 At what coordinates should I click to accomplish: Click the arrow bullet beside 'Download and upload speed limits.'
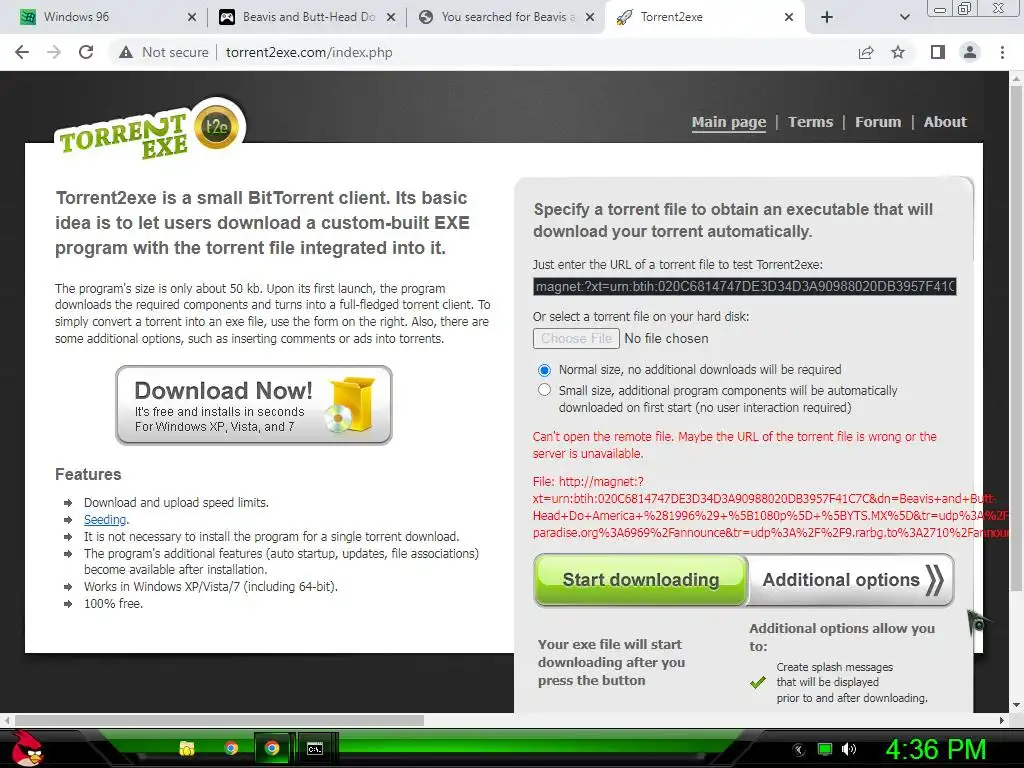point(68,503)
